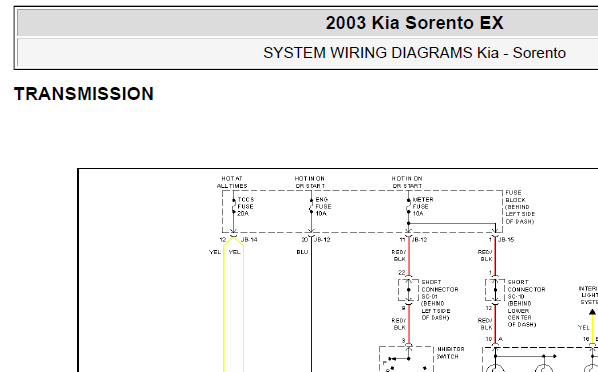598x372 pixels.
Task: Select "SHORT CONNECTOR SC-10" label
Action: click(x=526, y=289)
